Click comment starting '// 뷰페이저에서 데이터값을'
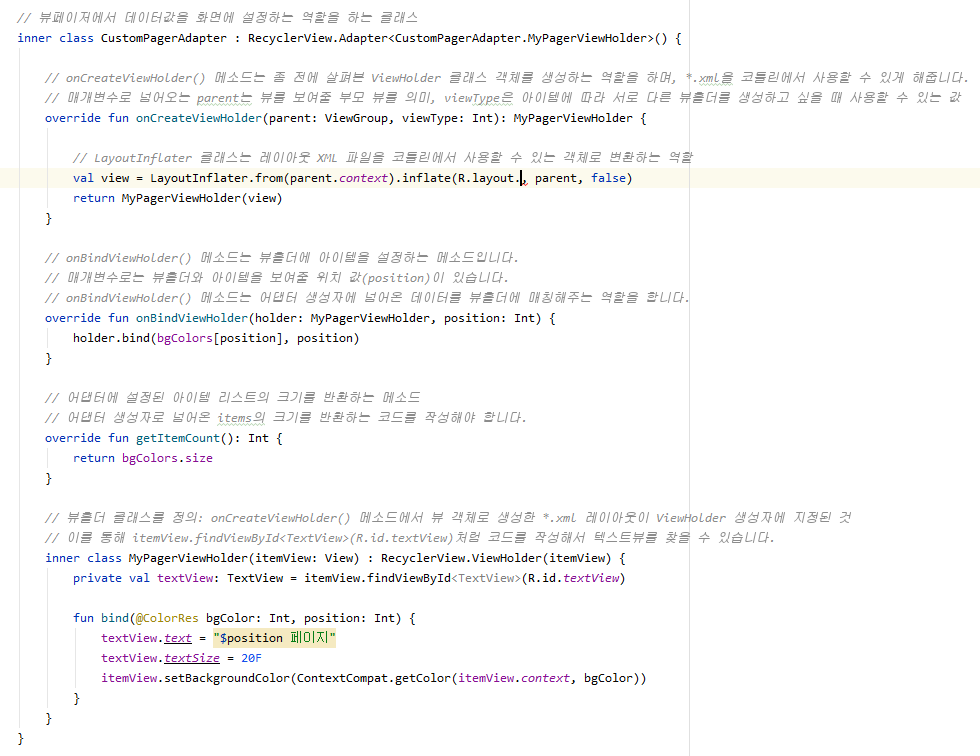The image size is (980, 756). 218,17
